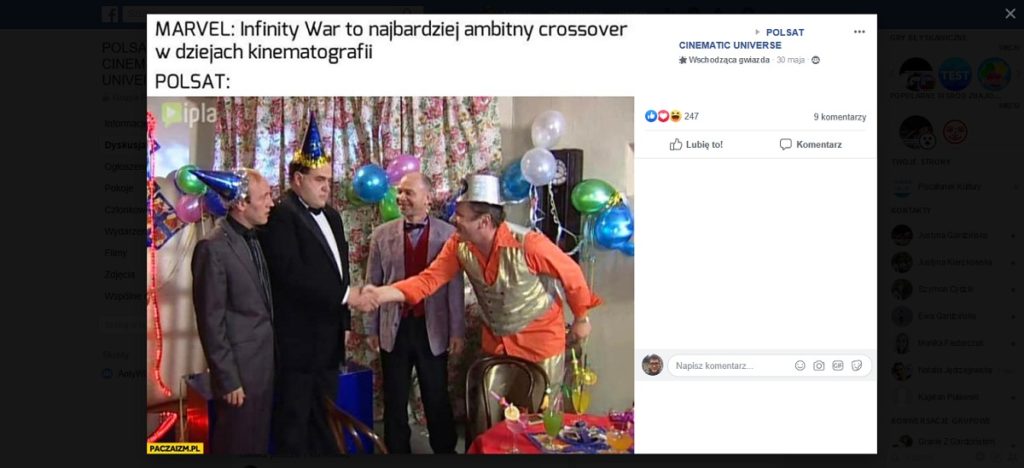View the 247 reactions count list
Screen dimensions: 1024x468
(691, 117)
